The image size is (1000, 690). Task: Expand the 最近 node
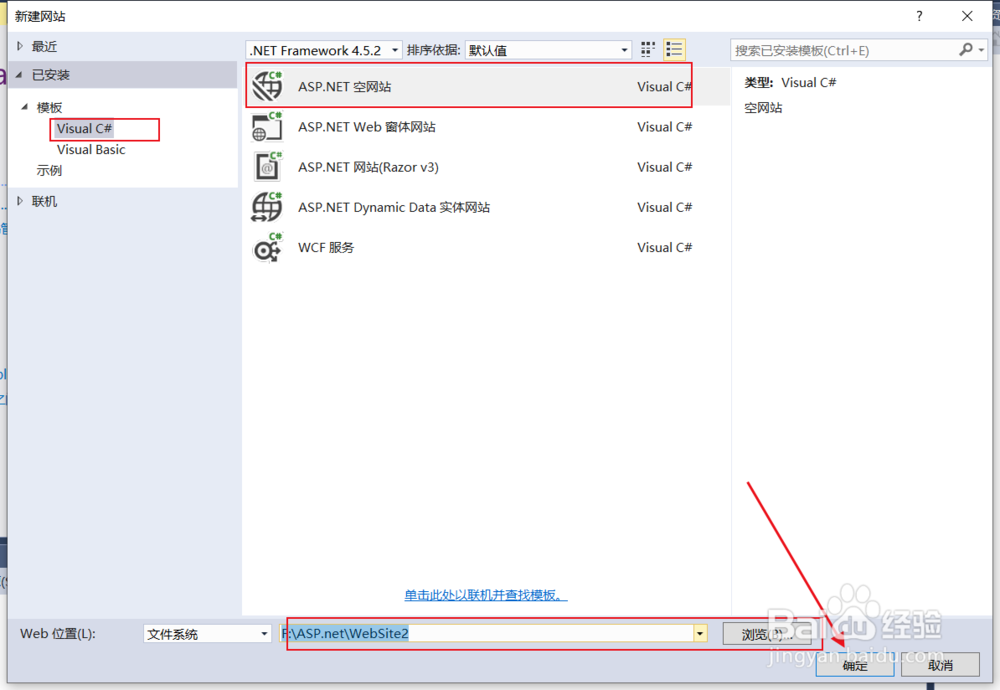[x=20, y=46]
